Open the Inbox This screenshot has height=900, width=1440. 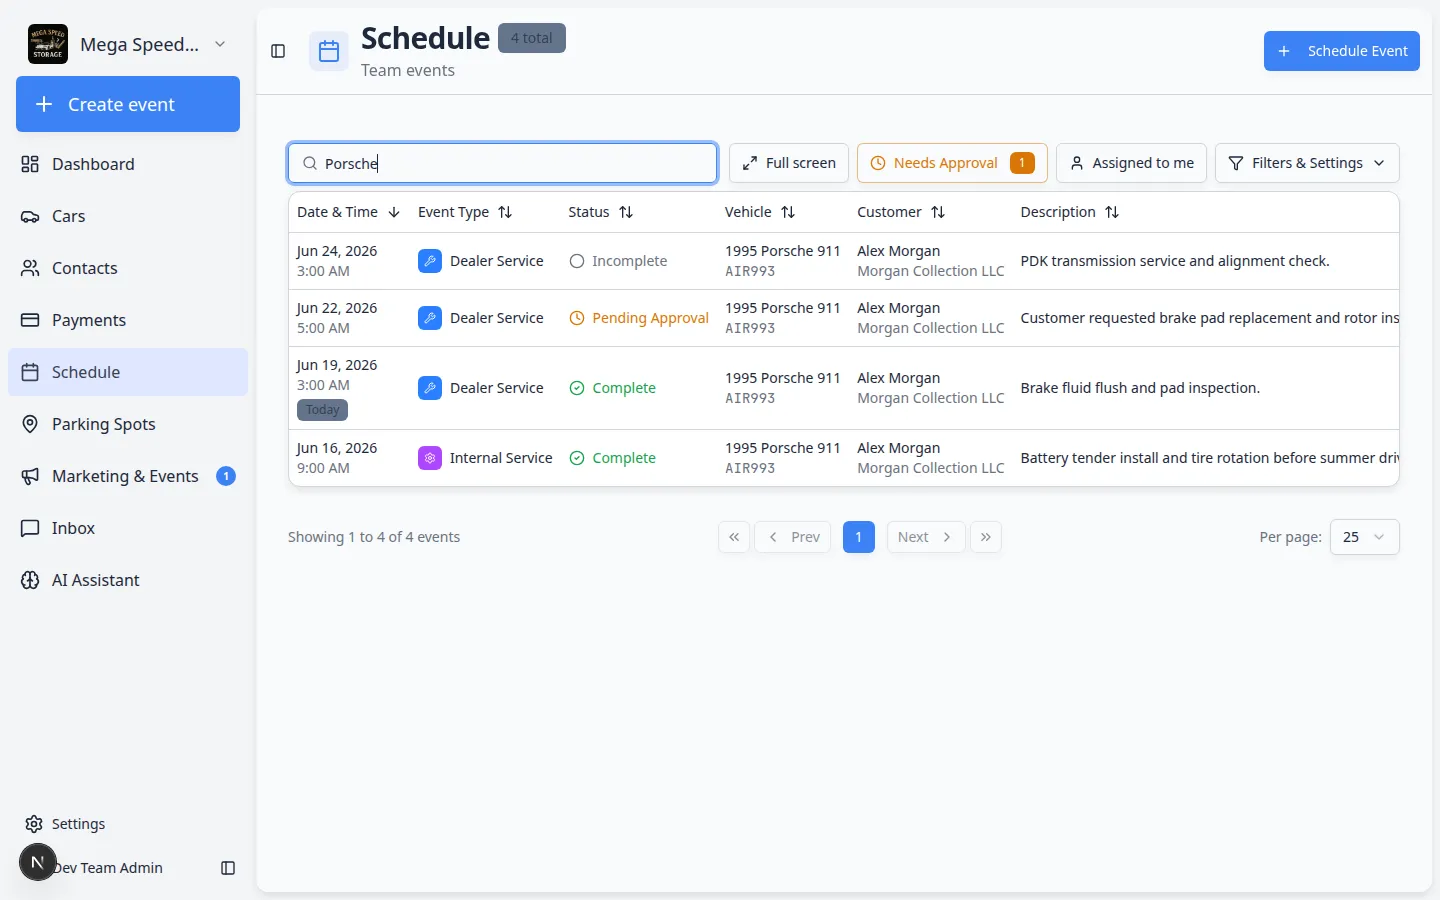(x=128, y=528)
